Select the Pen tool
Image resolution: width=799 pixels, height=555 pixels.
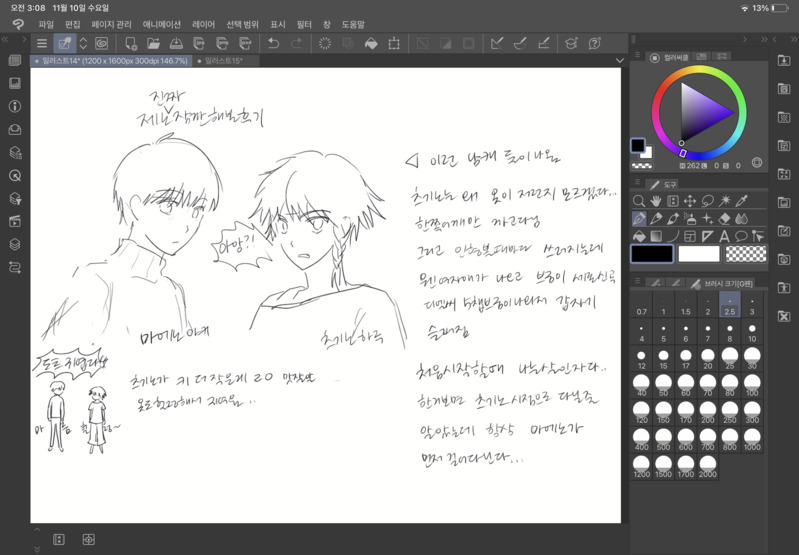click(x=639, y=219)
